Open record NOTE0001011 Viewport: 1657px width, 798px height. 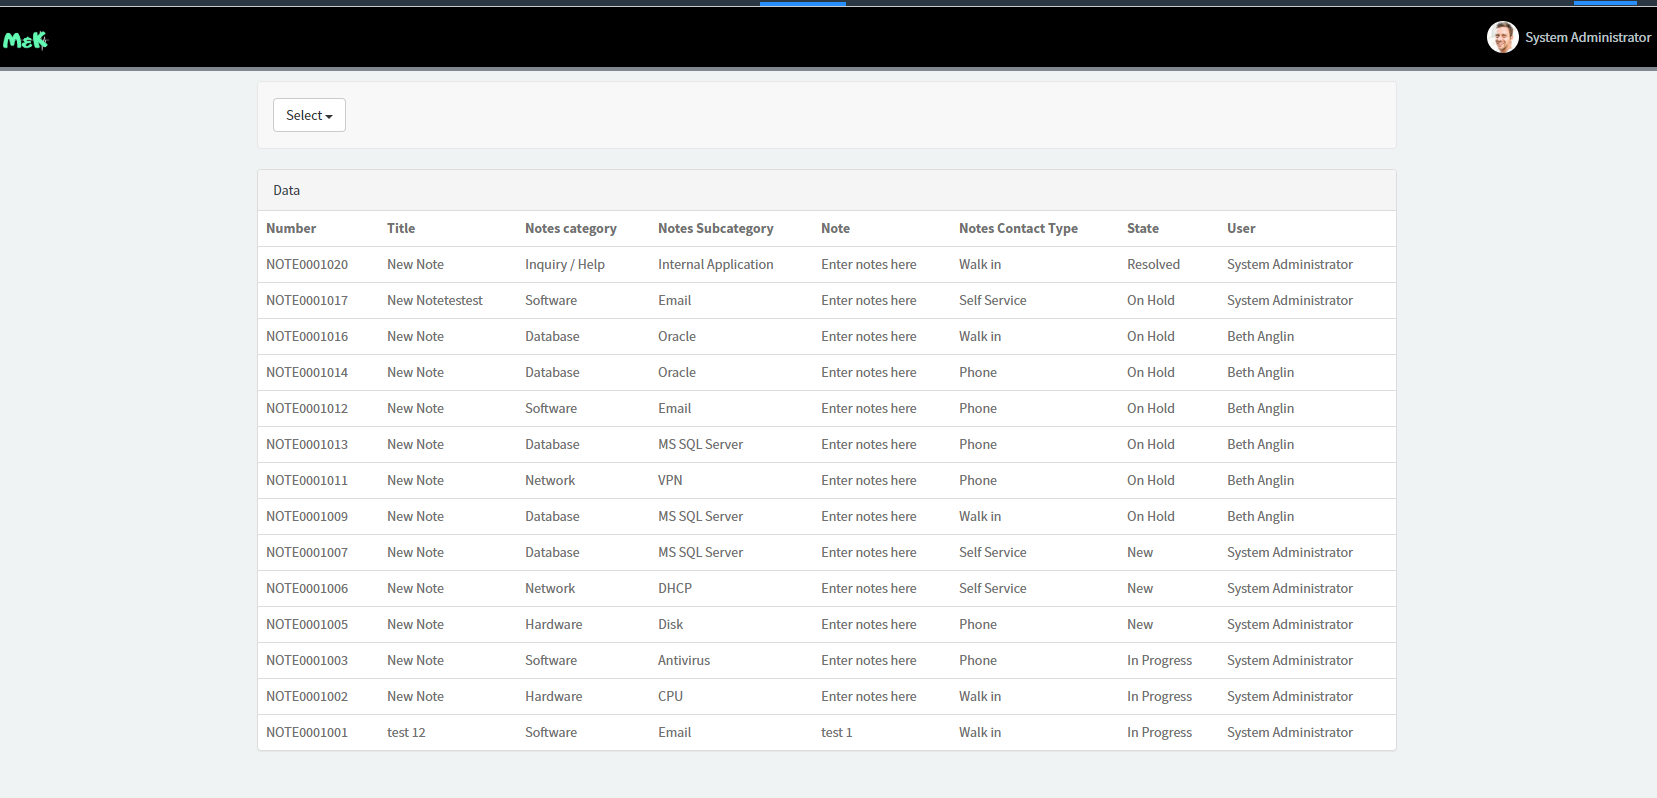(307, 480)
